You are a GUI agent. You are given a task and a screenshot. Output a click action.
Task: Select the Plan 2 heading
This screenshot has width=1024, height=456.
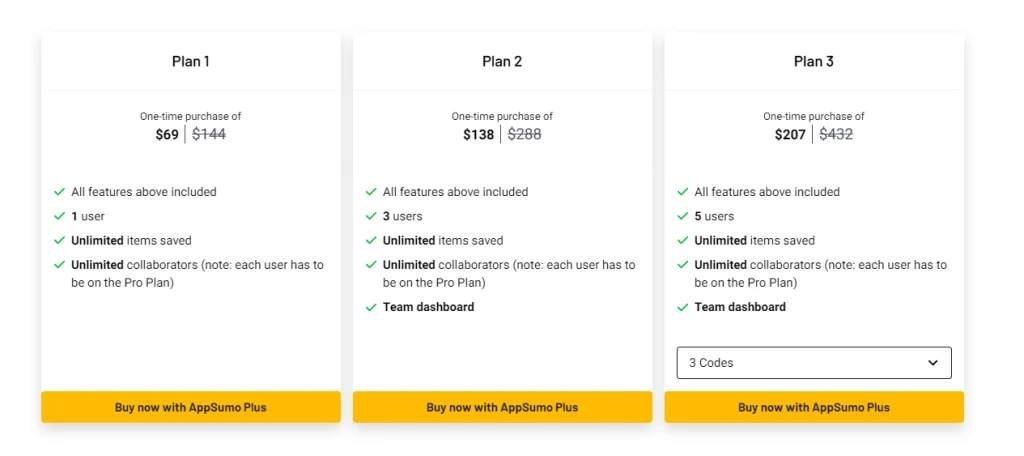pos(502,62)
